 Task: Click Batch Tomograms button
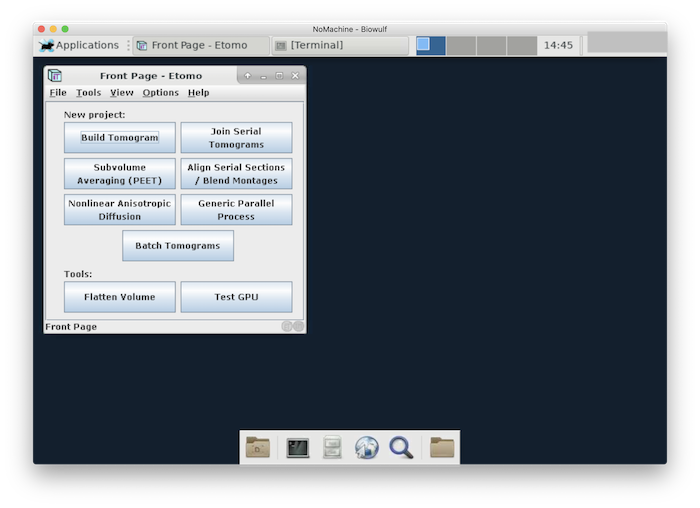pyautogui.click(x=177, y=246)
